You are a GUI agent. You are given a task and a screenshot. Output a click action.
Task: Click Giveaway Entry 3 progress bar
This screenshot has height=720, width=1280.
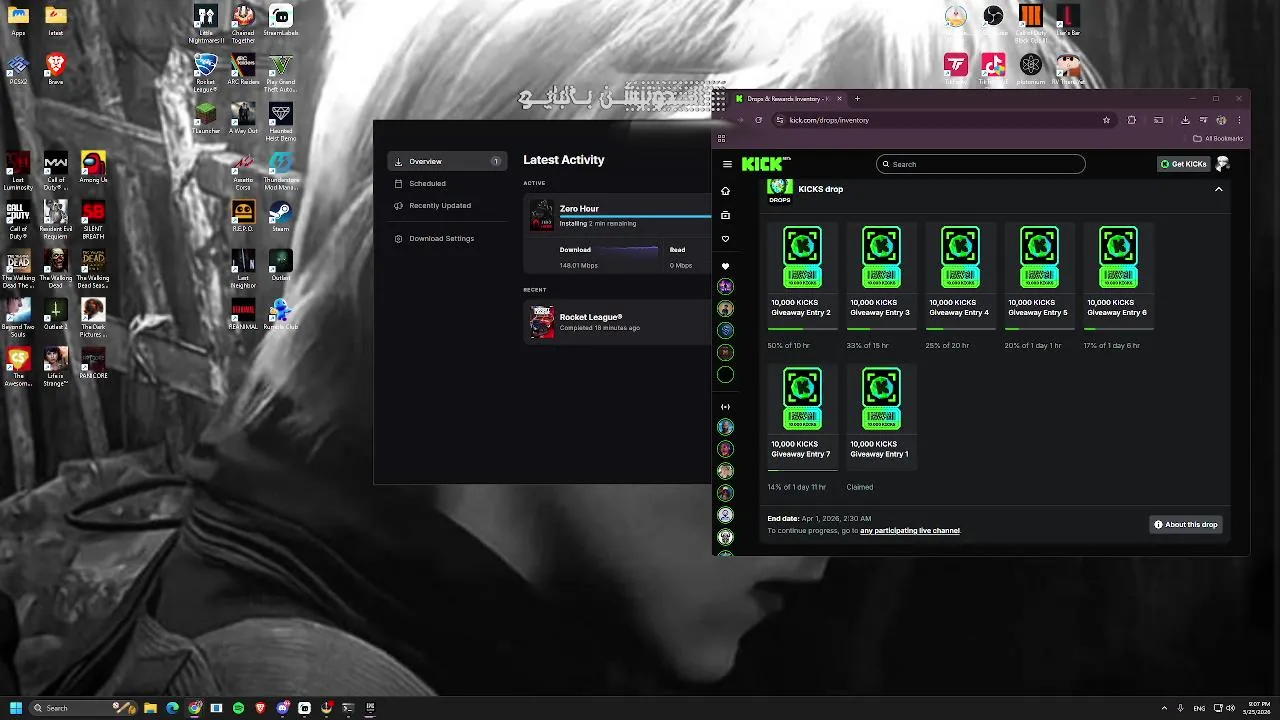click(881, 328)
